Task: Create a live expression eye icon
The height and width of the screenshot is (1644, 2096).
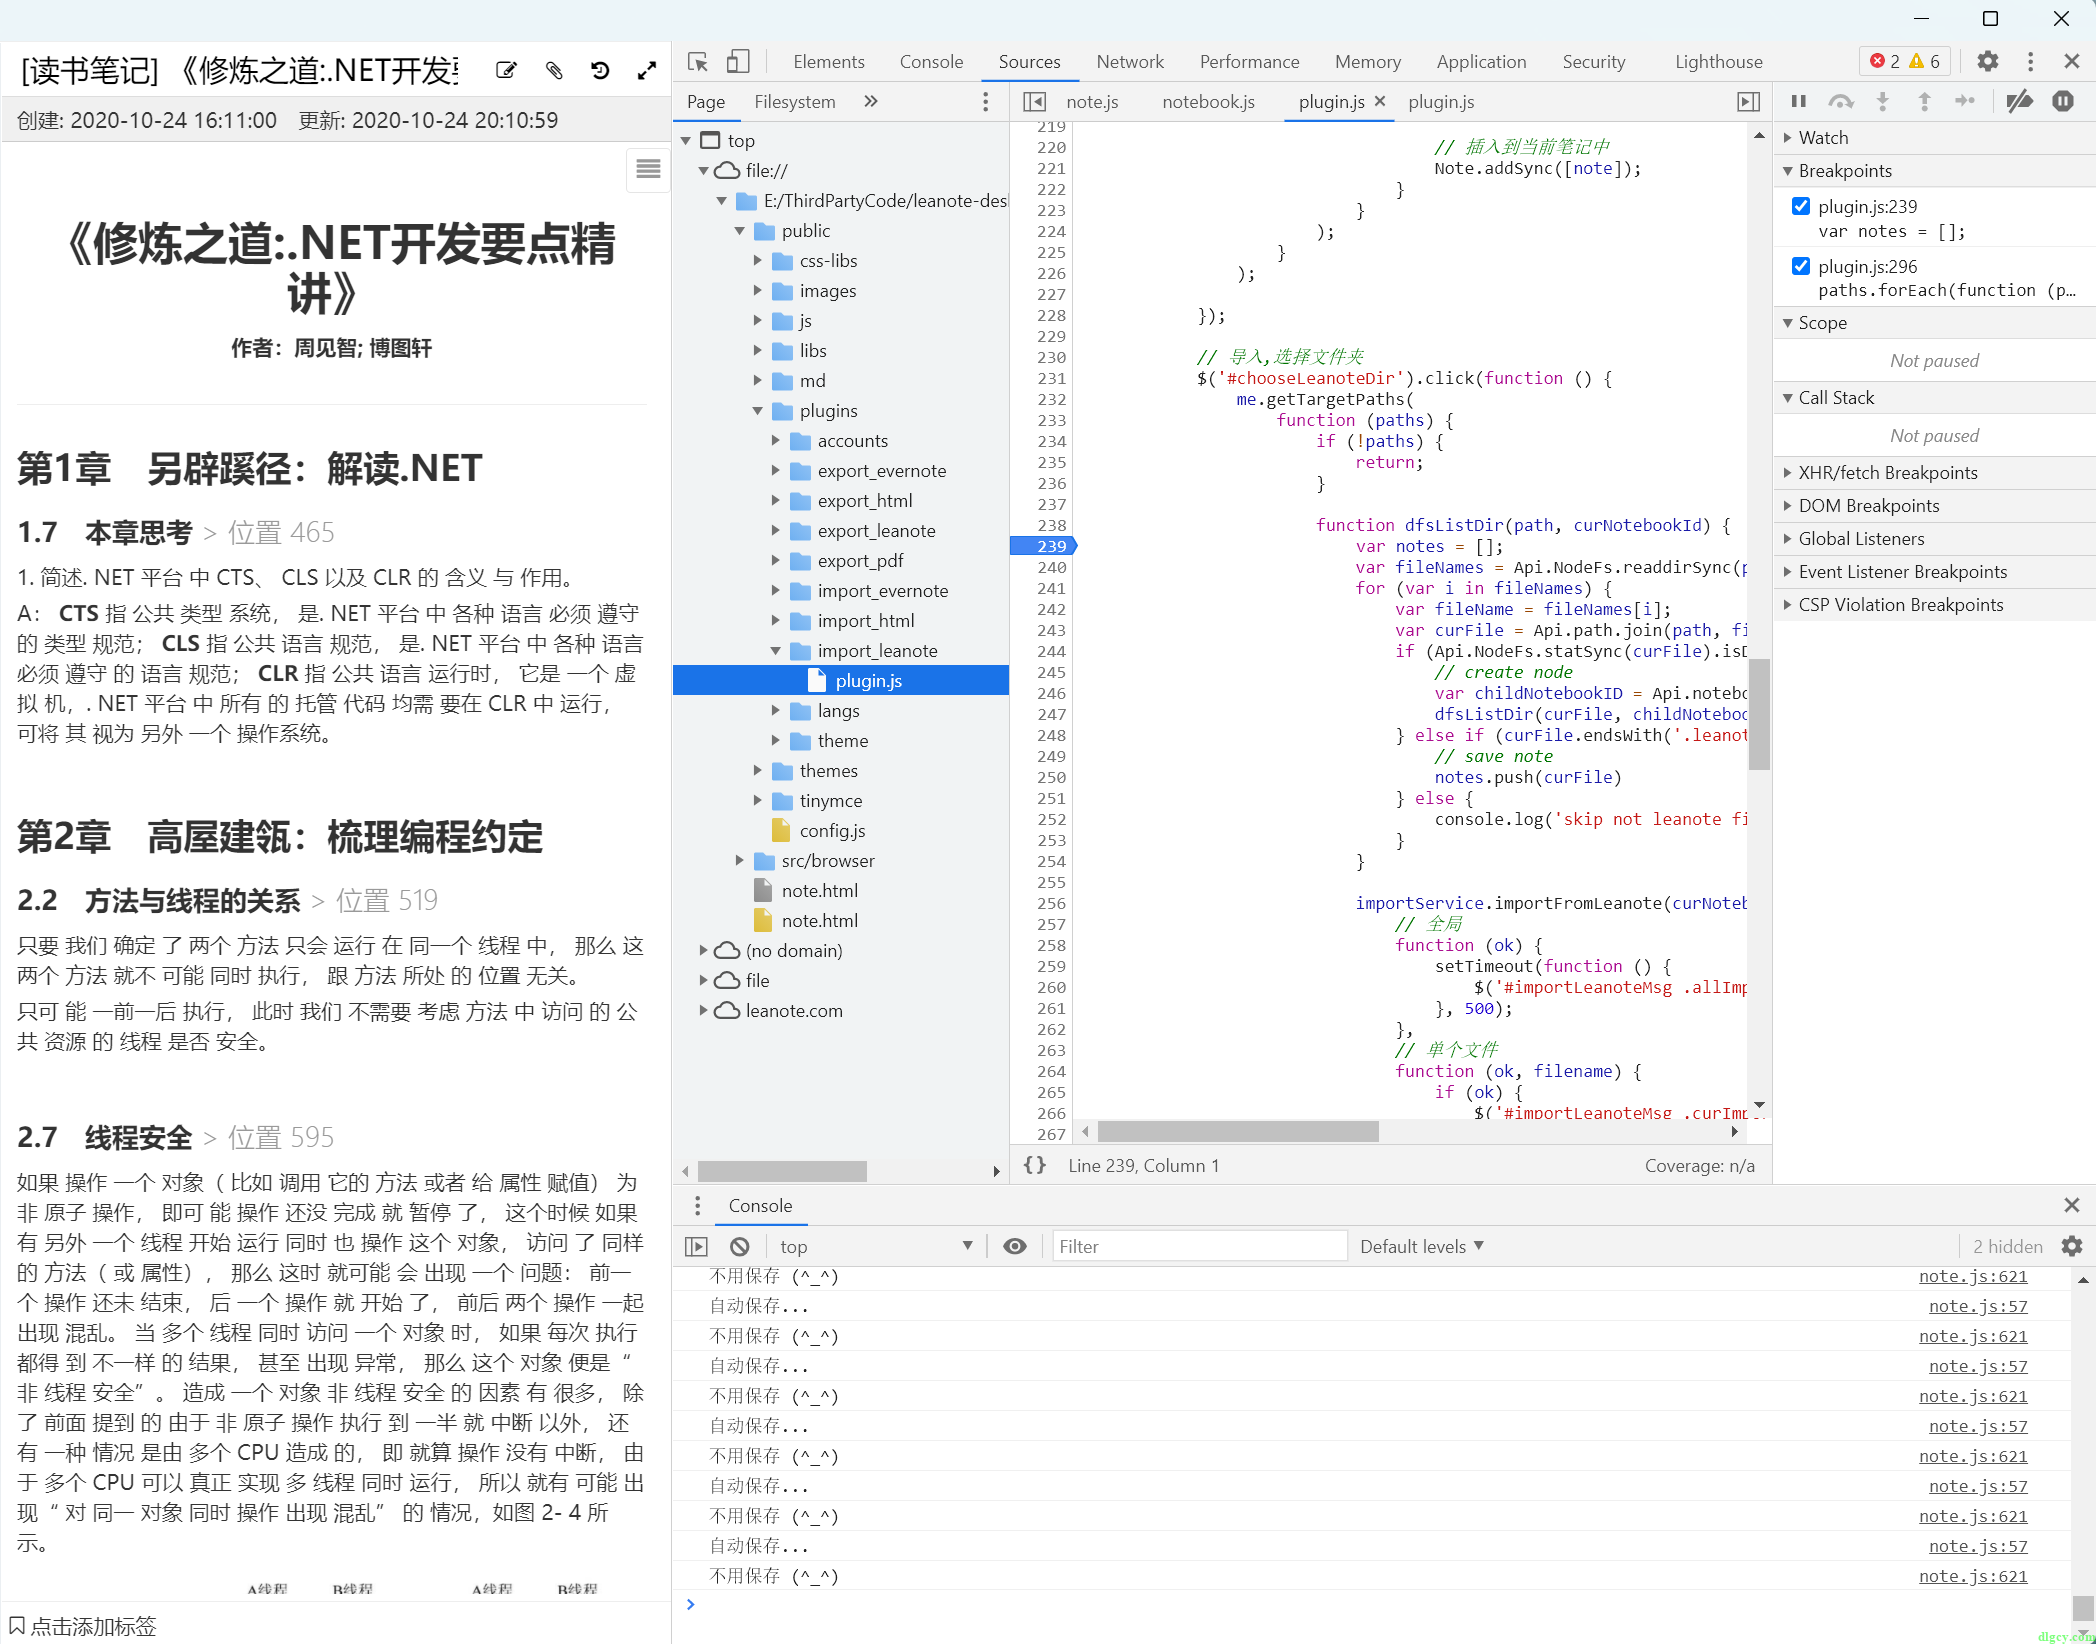Action: pyautogui.click(x=1015, y=1247)
